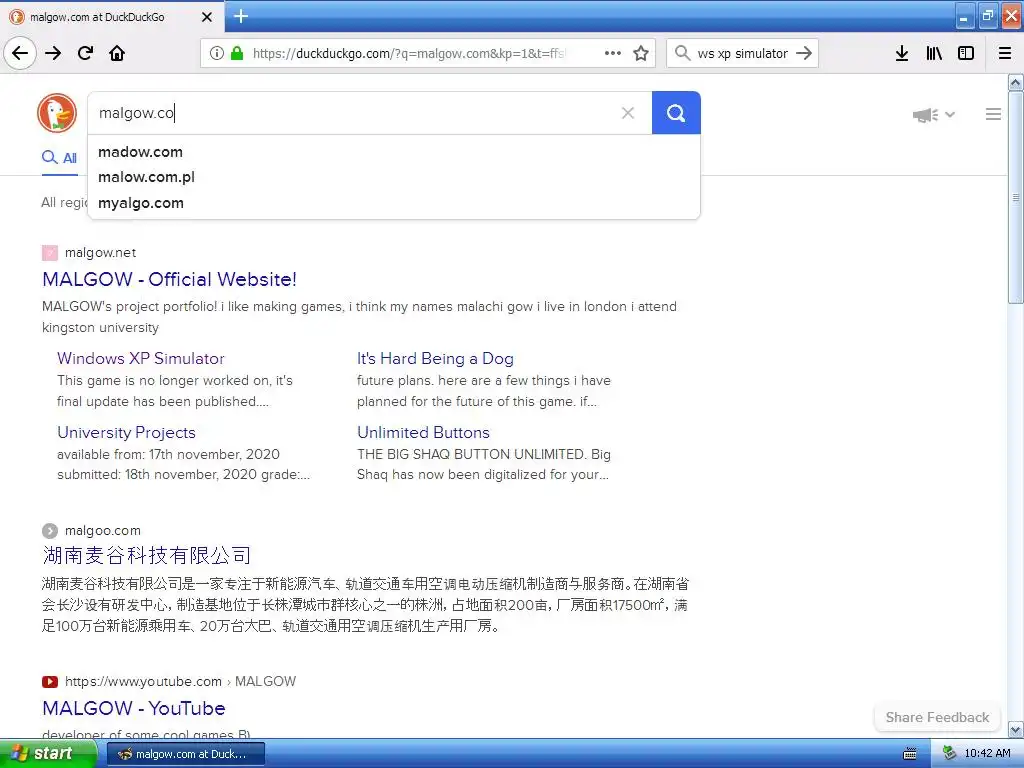Click the network system tray icon
This screenshot has width=1024, height=768.
(x=950, y=754)
